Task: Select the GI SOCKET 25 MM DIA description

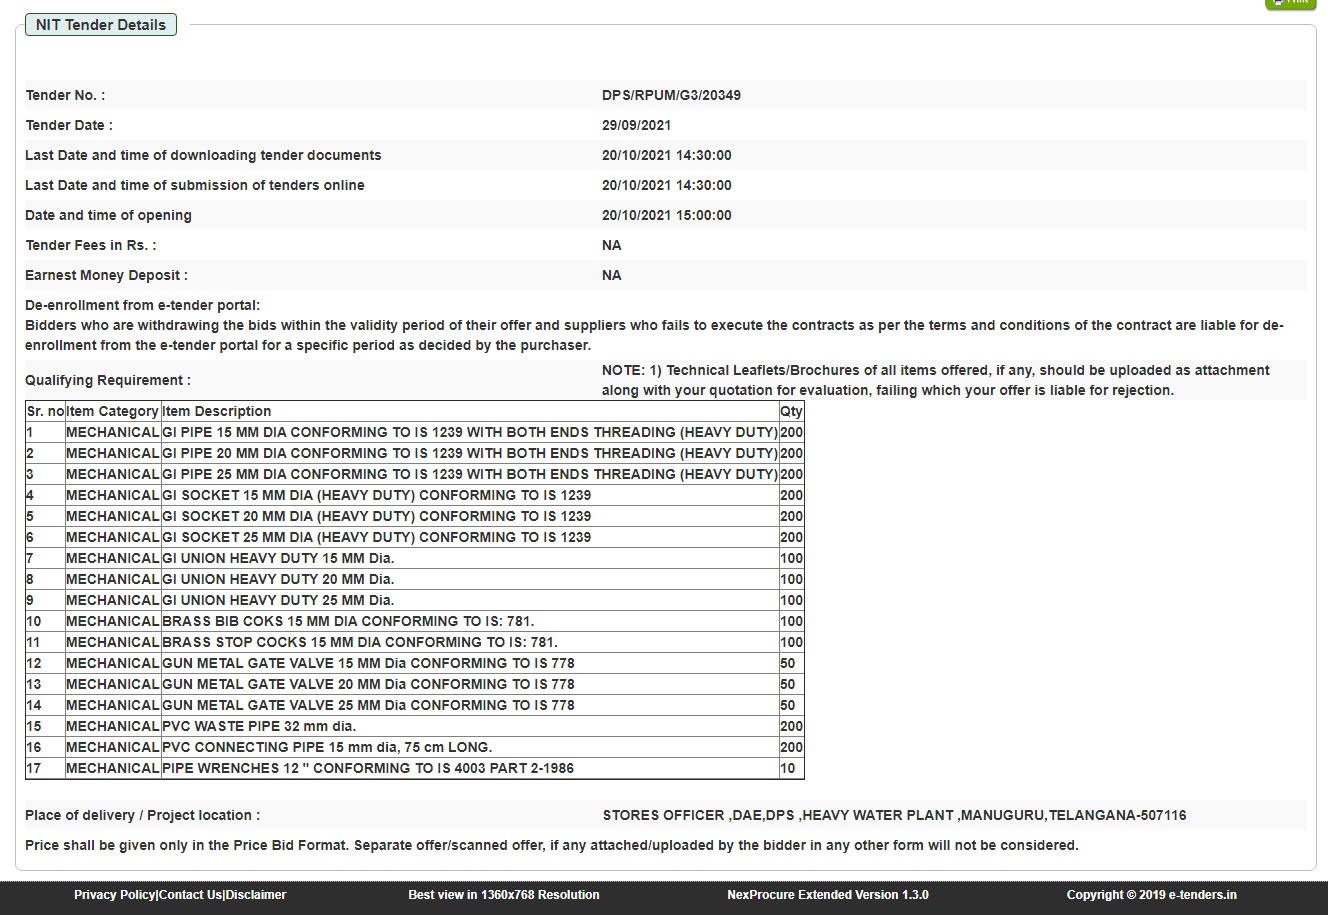Action: click(x=377, y=537)
